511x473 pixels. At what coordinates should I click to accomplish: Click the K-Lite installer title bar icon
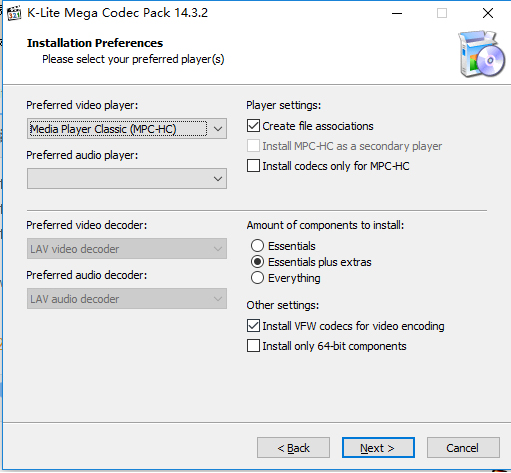tap(14, 13)
